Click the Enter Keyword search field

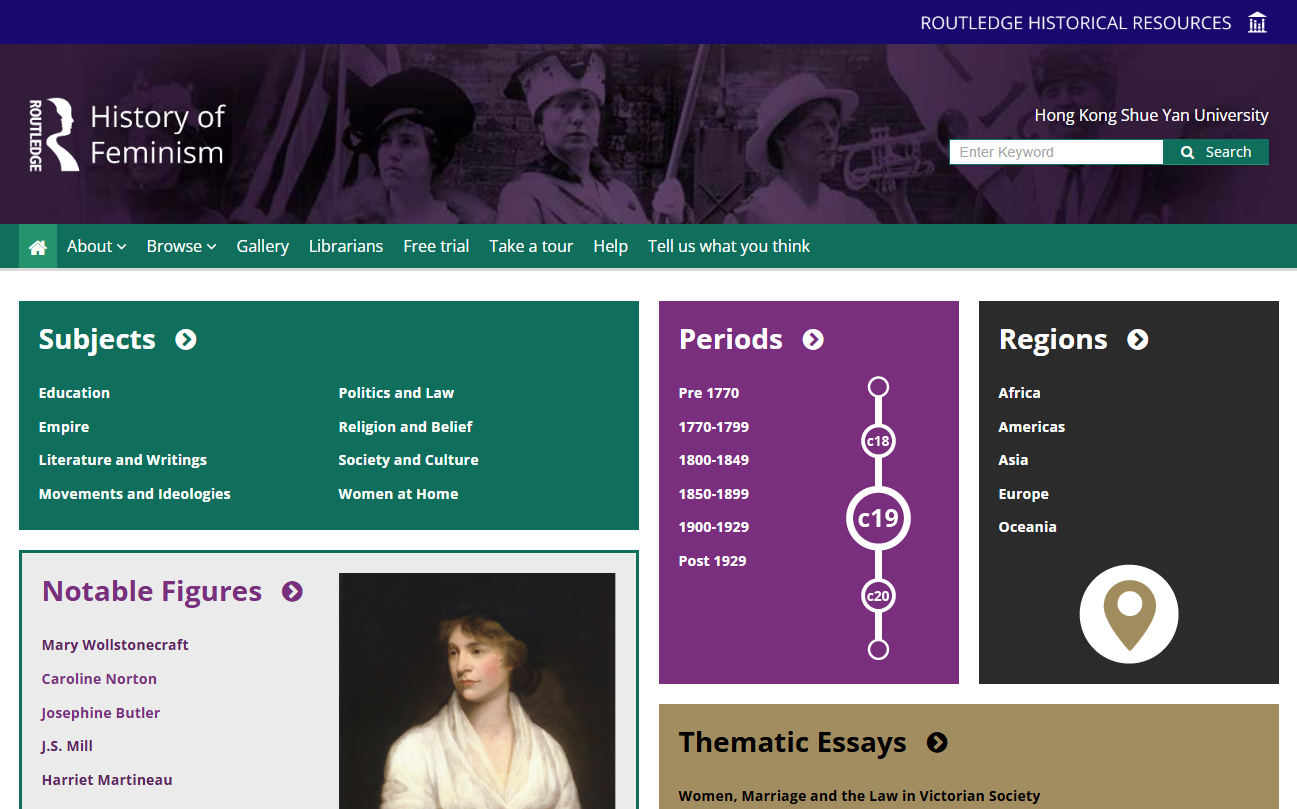1055,152
